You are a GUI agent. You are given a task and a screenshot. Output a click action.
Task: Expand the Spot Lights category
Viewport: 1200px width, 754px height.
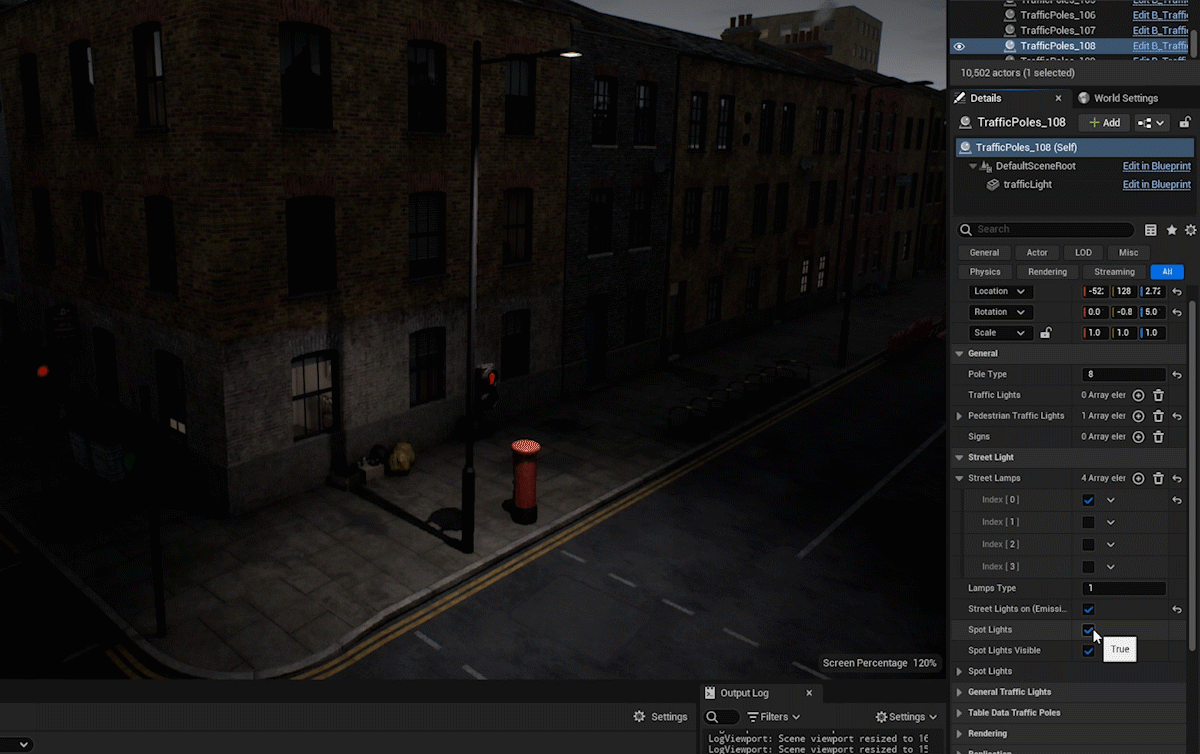coord(959,671)
